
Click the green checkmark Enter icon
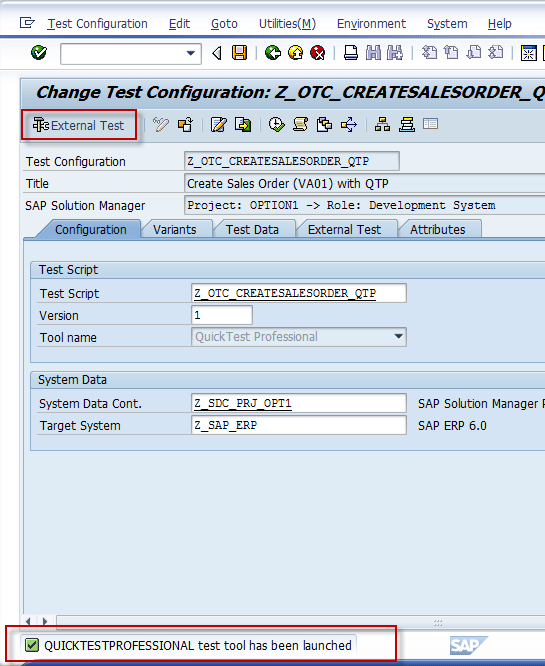(39, 53)
